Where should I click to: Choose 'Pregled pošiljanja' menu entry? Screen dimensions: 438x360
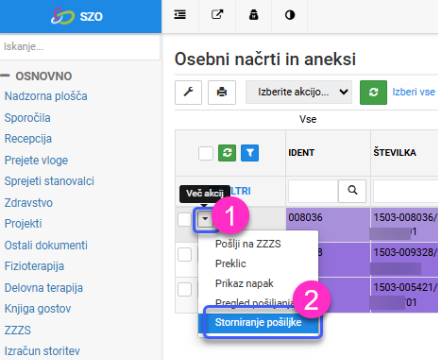254,303
